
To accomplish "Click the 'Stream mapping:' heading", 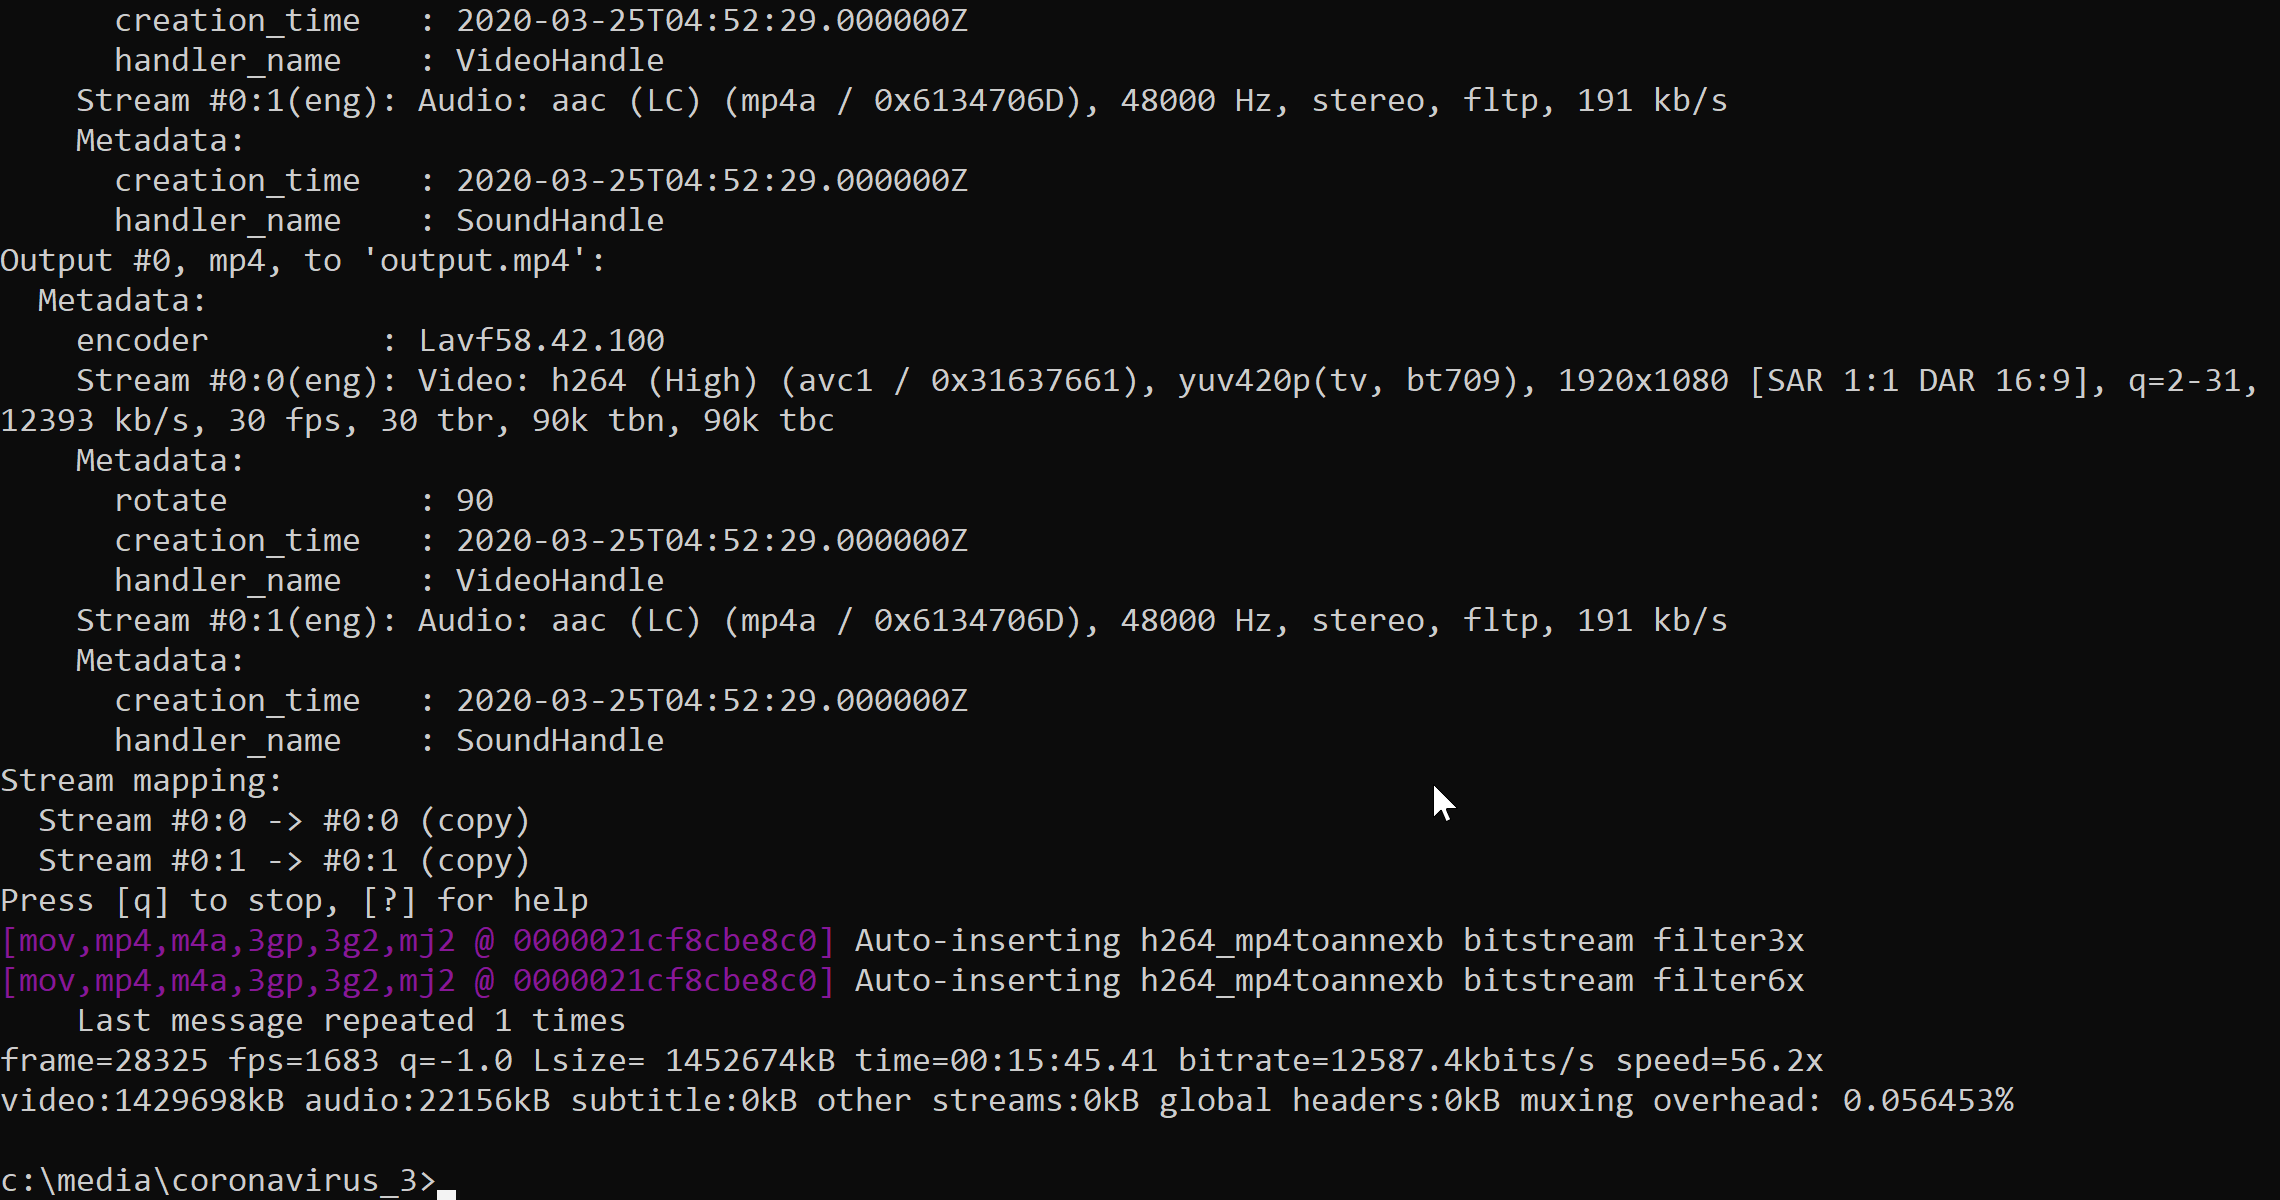I will 142,781.
